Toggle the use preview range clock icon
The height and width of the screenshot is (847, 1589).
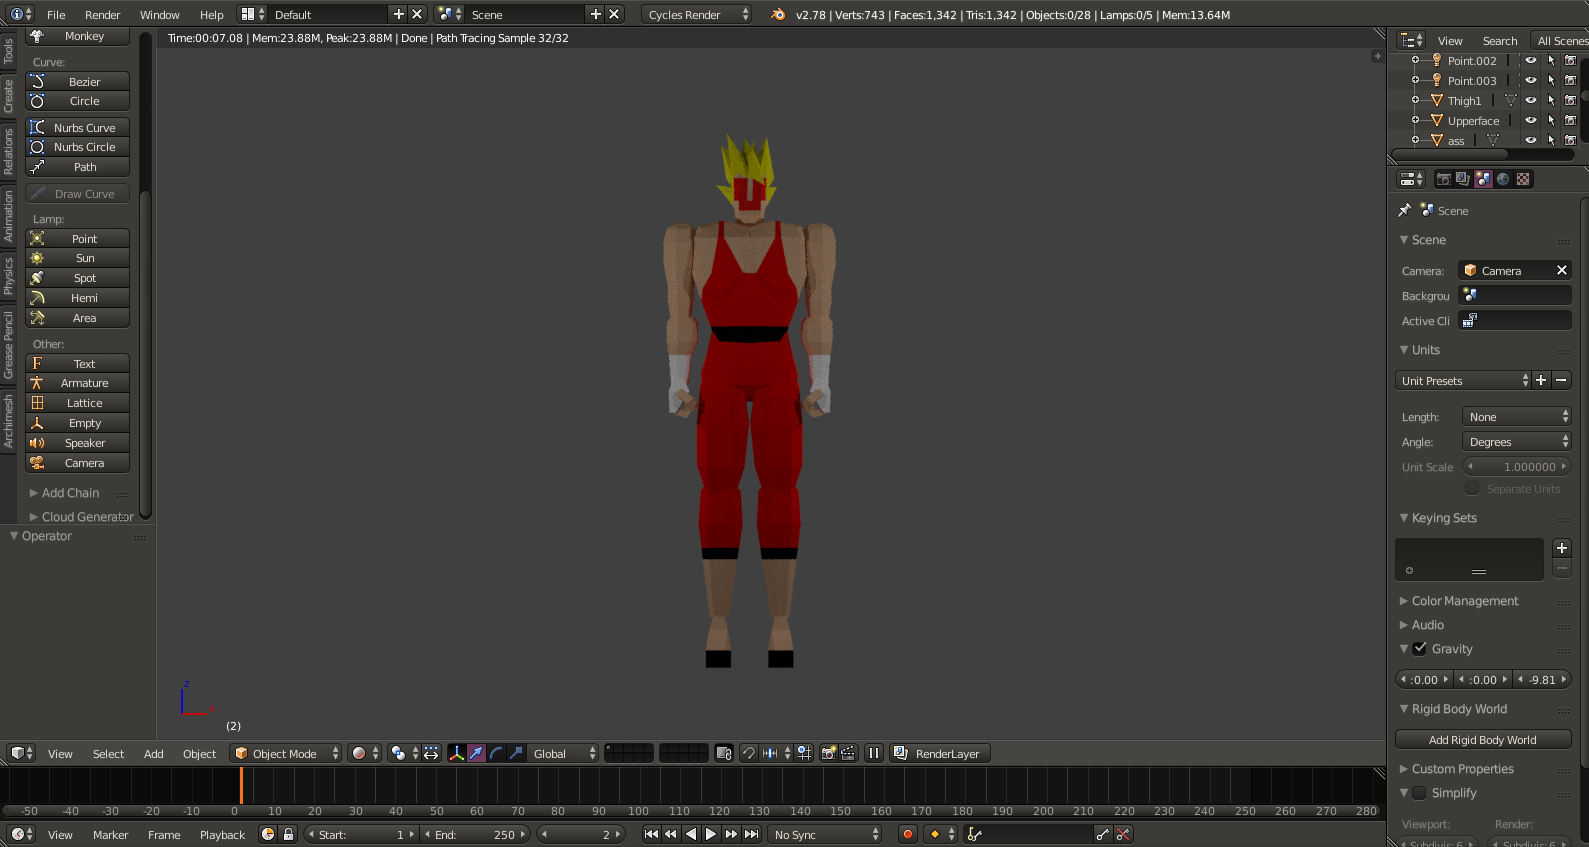[x=268, y=834]
